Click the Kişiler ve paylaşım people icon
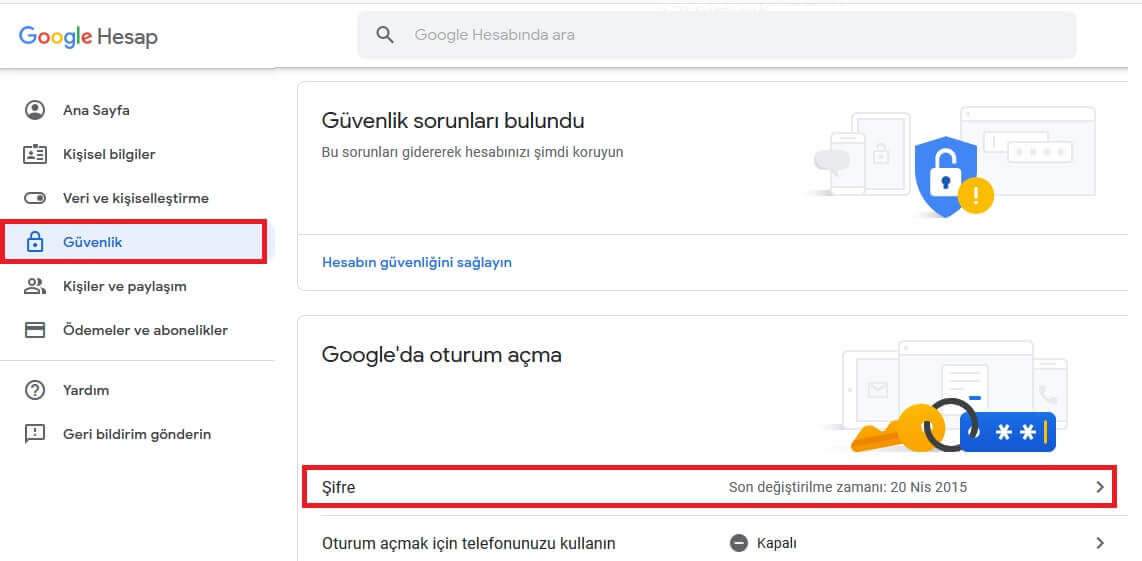This screenshot has width=1142, height=561. pos(35,286)
